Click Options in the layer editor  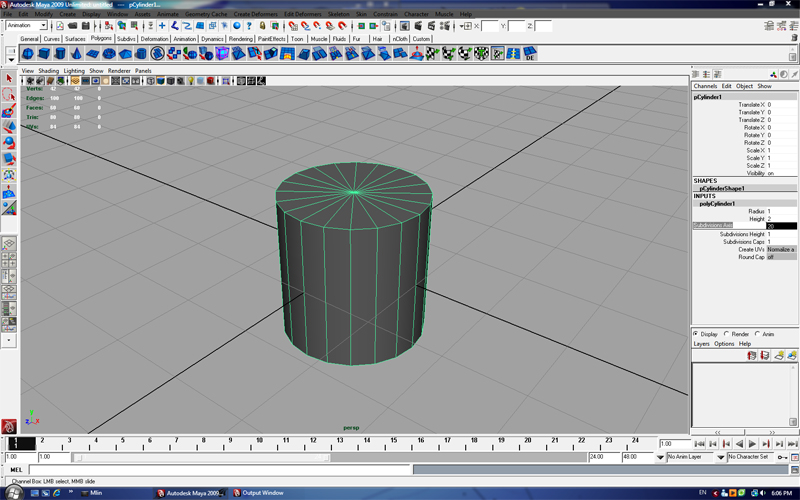pos(724,344)
